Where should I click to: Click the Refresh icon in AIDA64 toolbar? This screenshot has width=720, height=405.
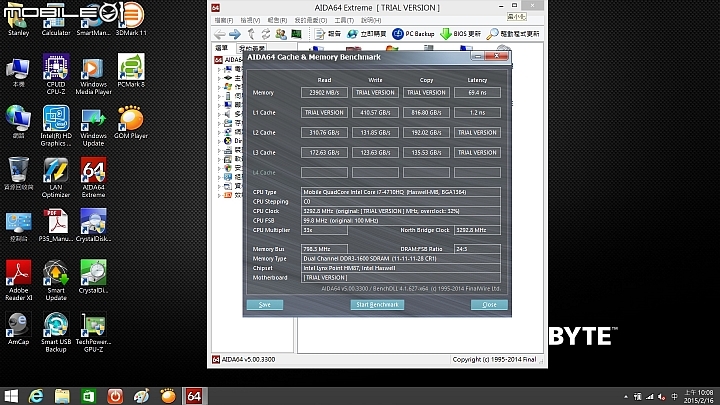(x=266, y=34)
